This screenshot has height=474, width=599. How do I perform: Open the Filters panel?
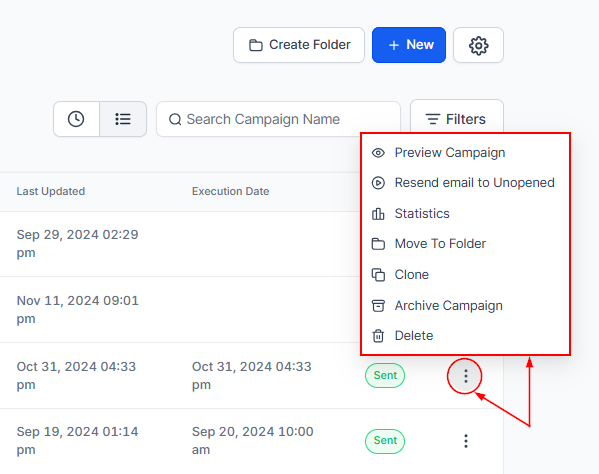coord(457,119)
